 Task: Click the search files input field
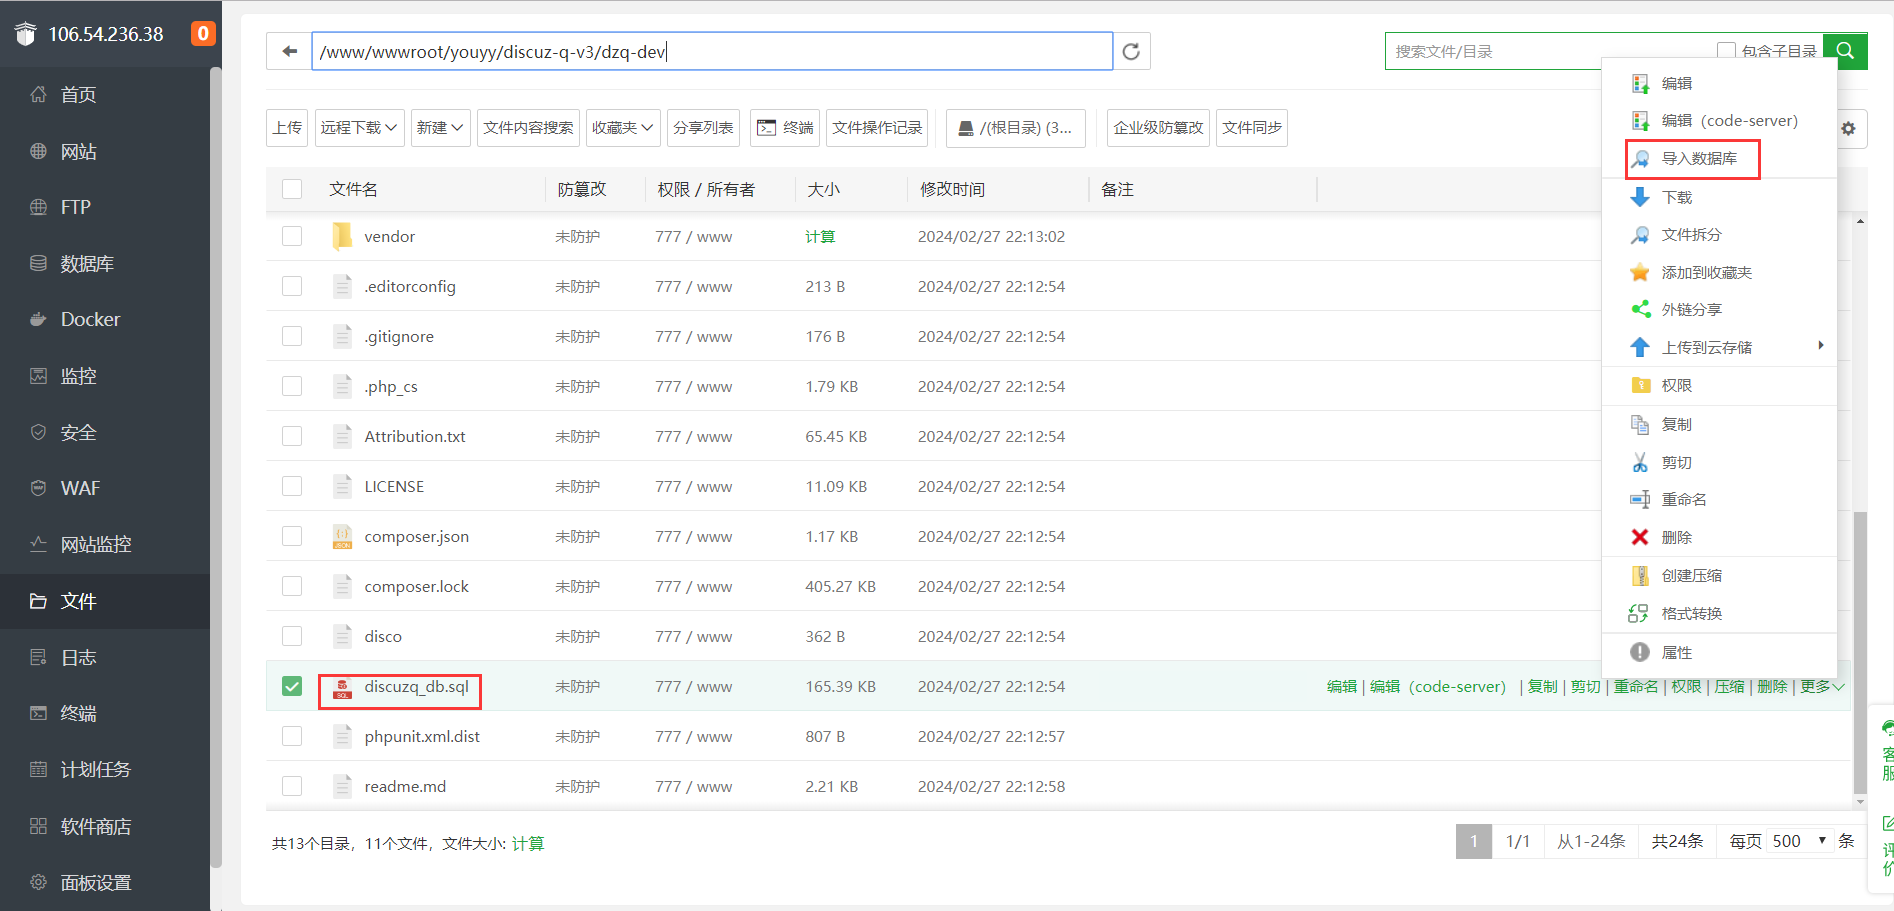(x=1550, y=51)
